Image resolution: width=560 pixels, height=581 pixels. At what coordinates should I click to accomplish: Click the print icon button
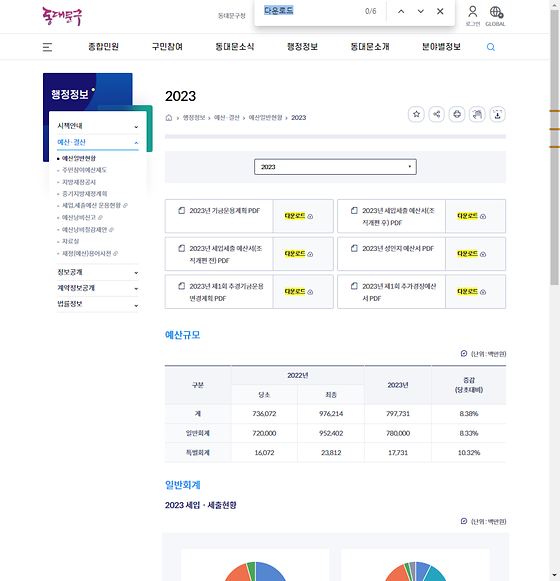457,114
